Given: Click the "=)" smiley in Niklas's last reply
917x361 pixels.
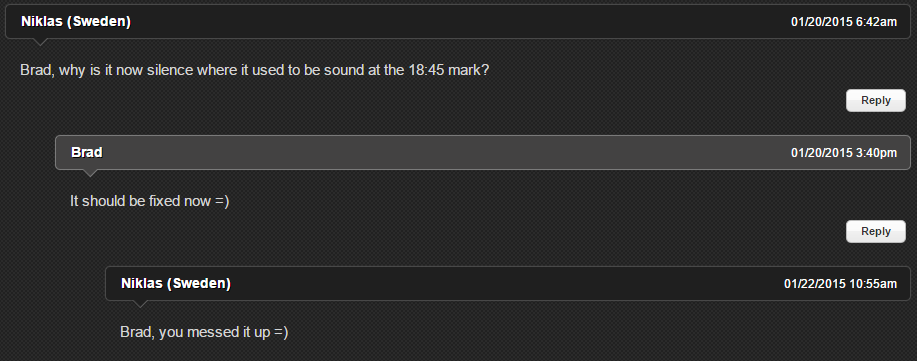Looking at the screenshot, I should pos(281,332).
